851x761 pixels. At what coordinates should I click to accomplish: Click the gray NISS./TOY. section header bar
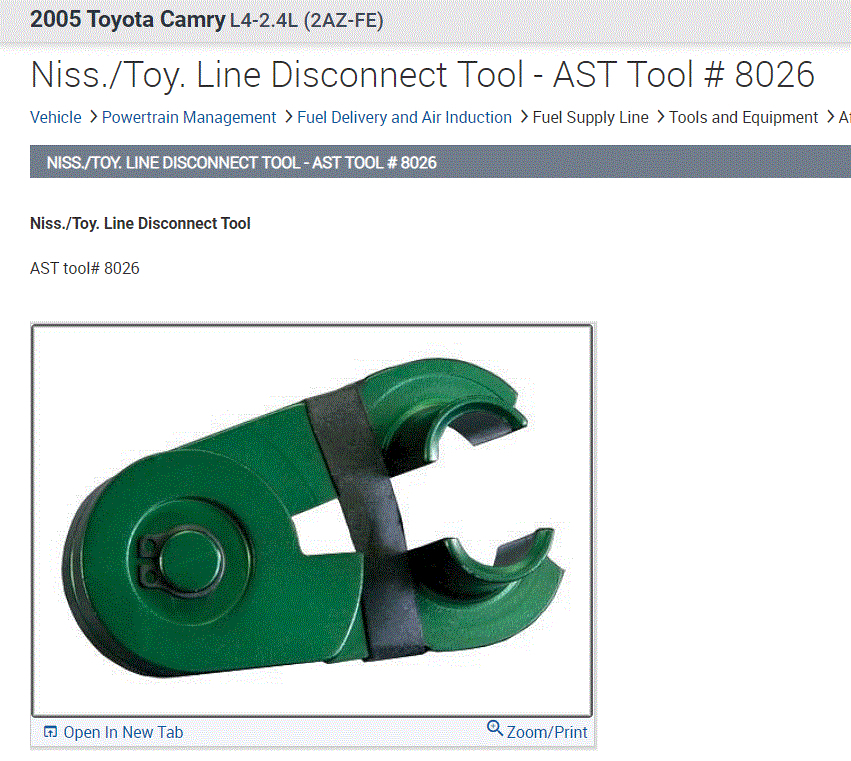[440, 162]
